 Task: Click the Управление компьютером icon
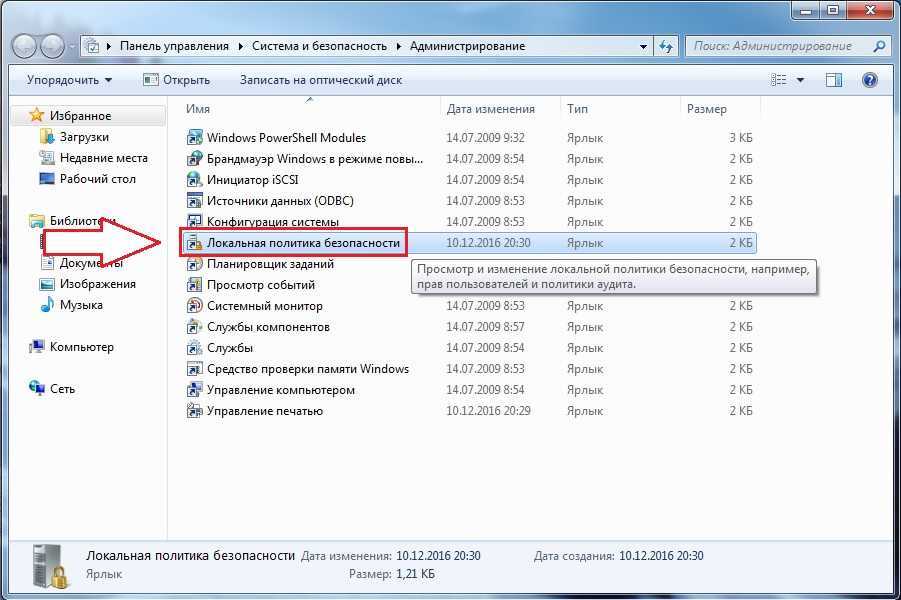click(x=195, y=390)
